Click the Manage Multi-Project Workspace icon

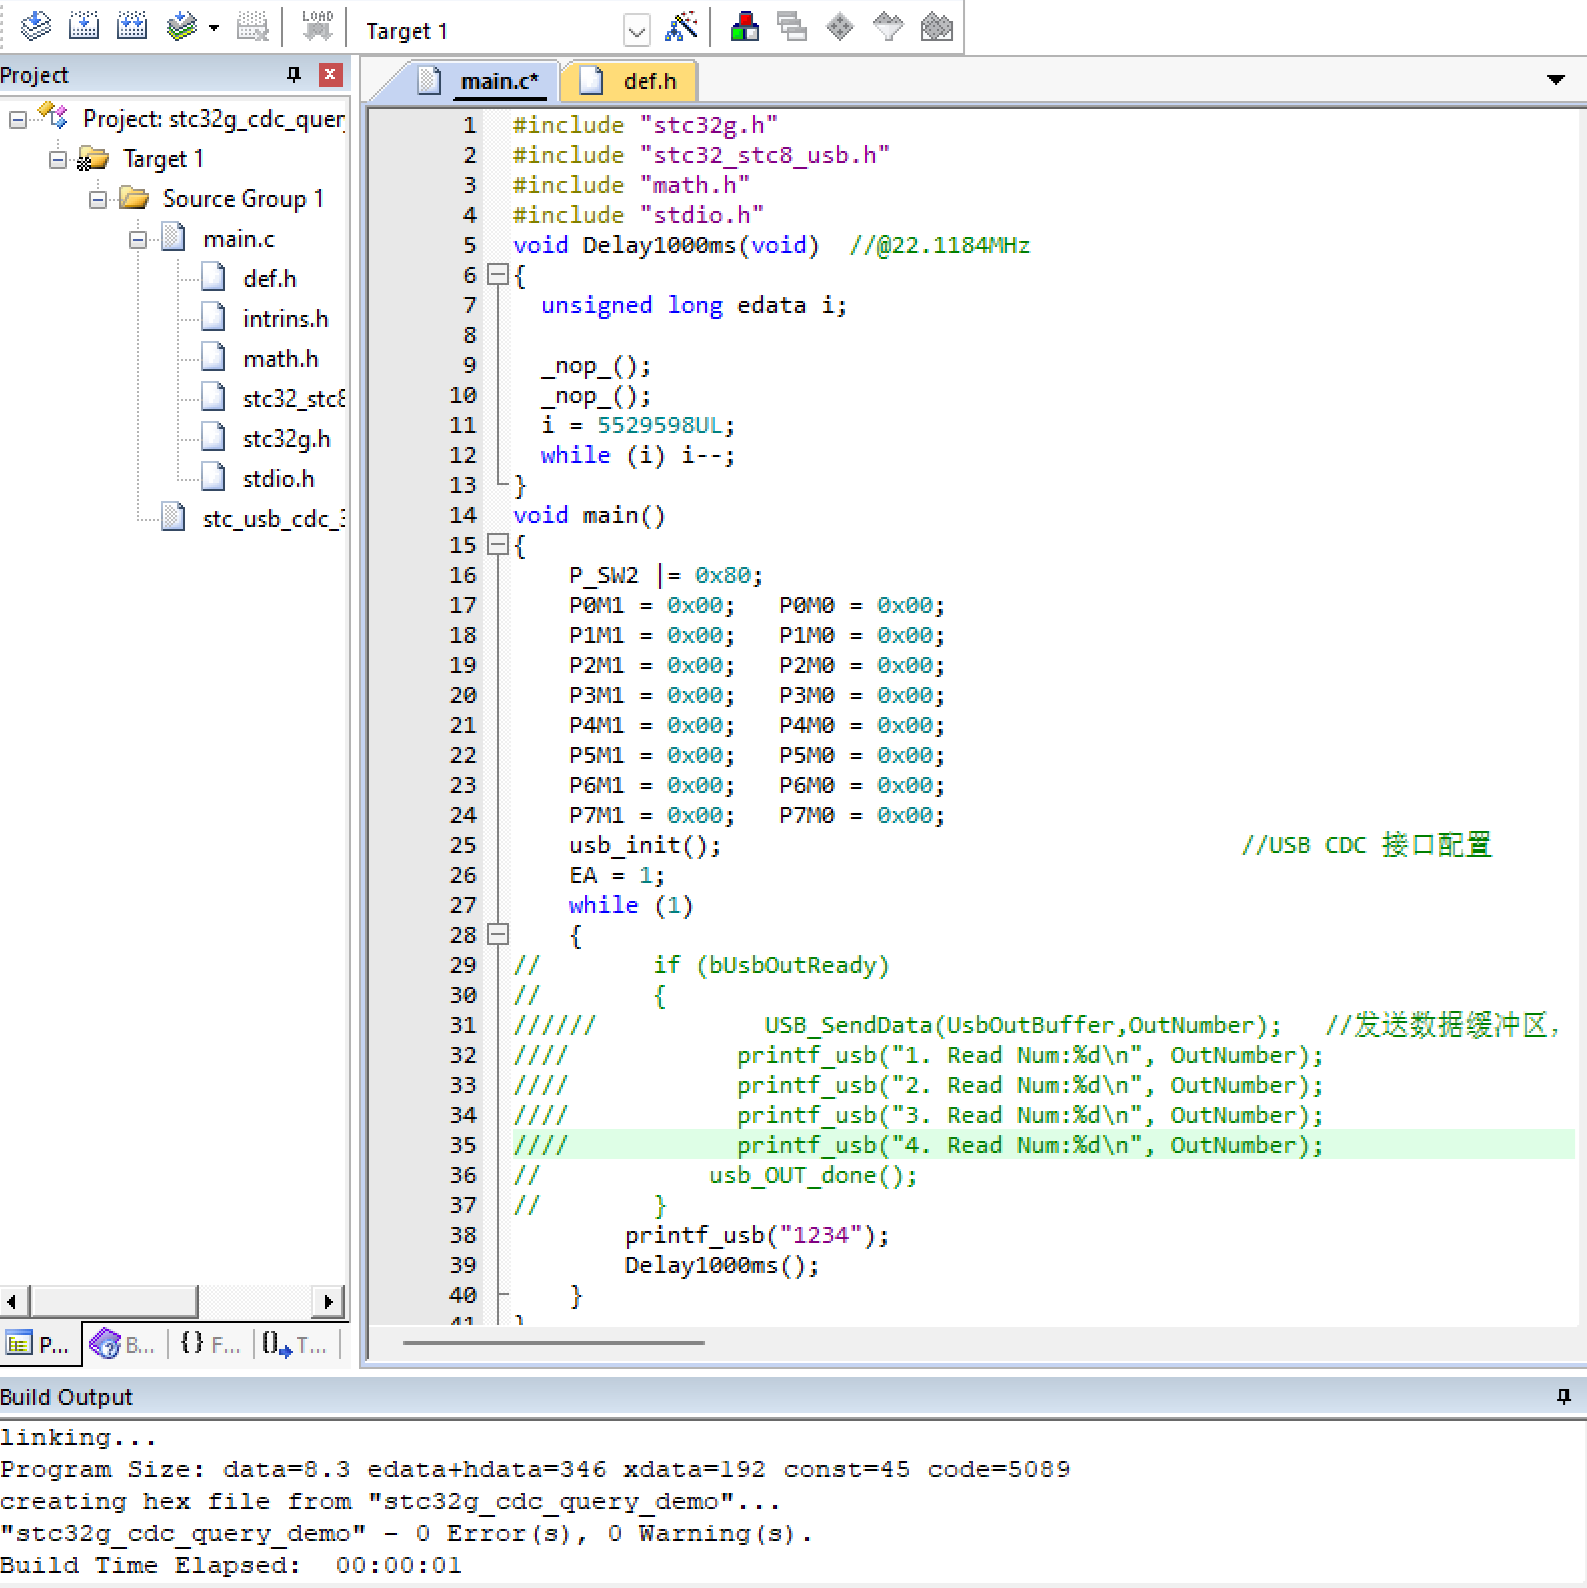pyautogui.click(x=792, y=26)
